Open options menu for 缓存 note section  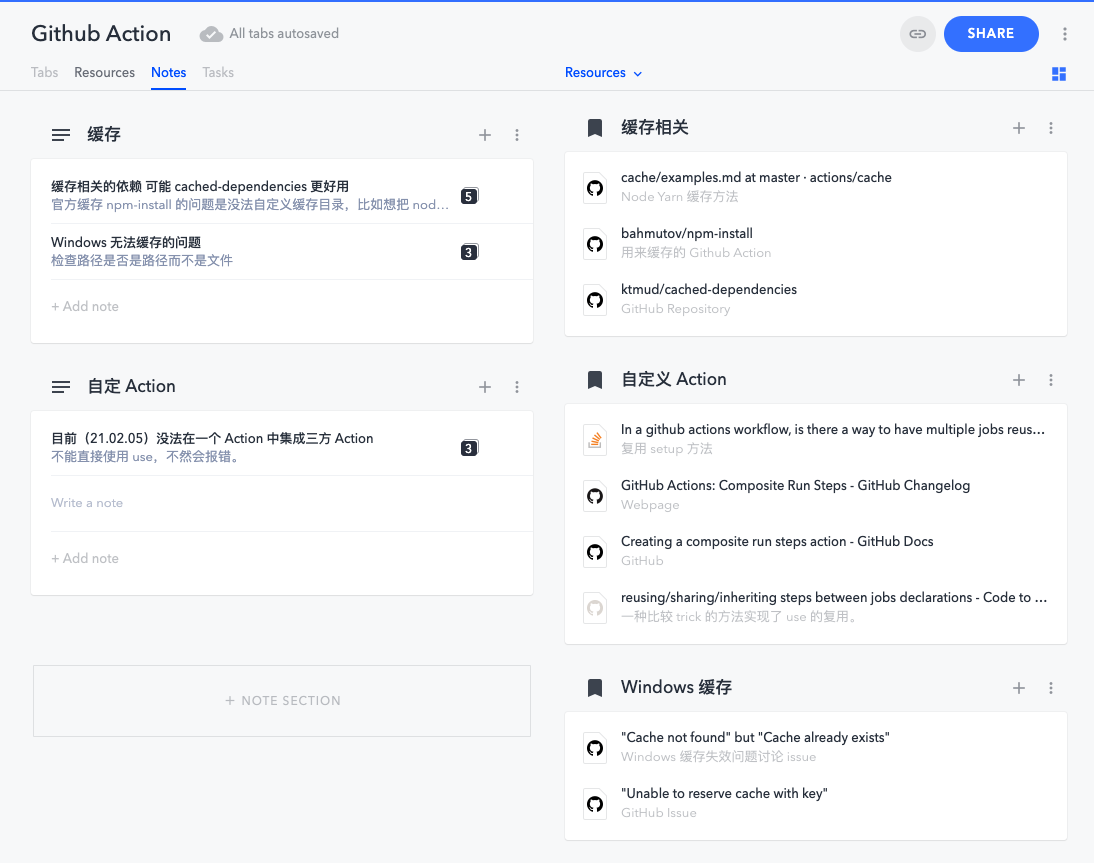coord(516,135)
